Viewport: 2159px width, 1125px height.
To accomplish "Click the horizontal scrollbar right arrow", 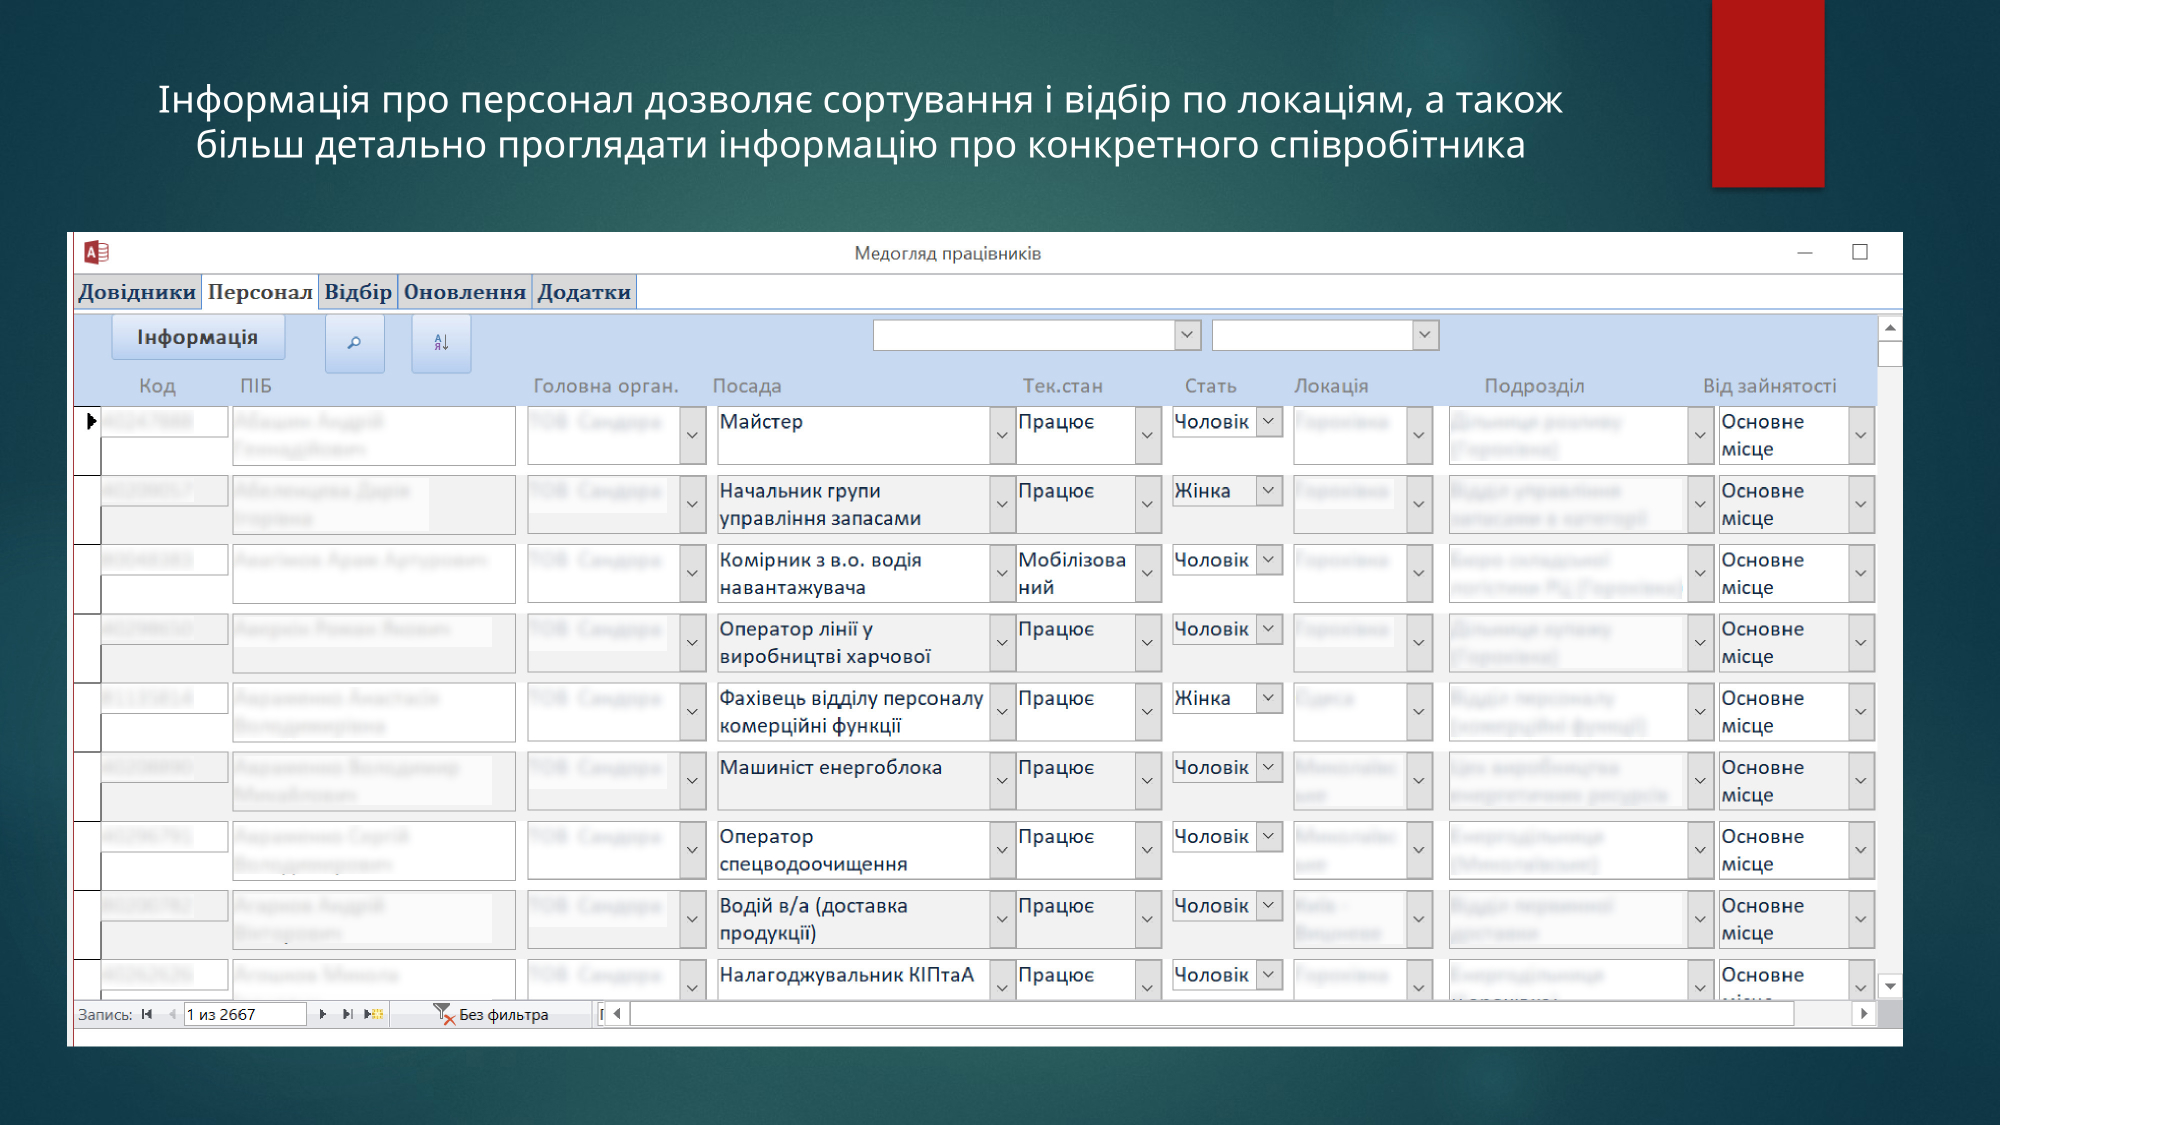I will [1863, 1014].
